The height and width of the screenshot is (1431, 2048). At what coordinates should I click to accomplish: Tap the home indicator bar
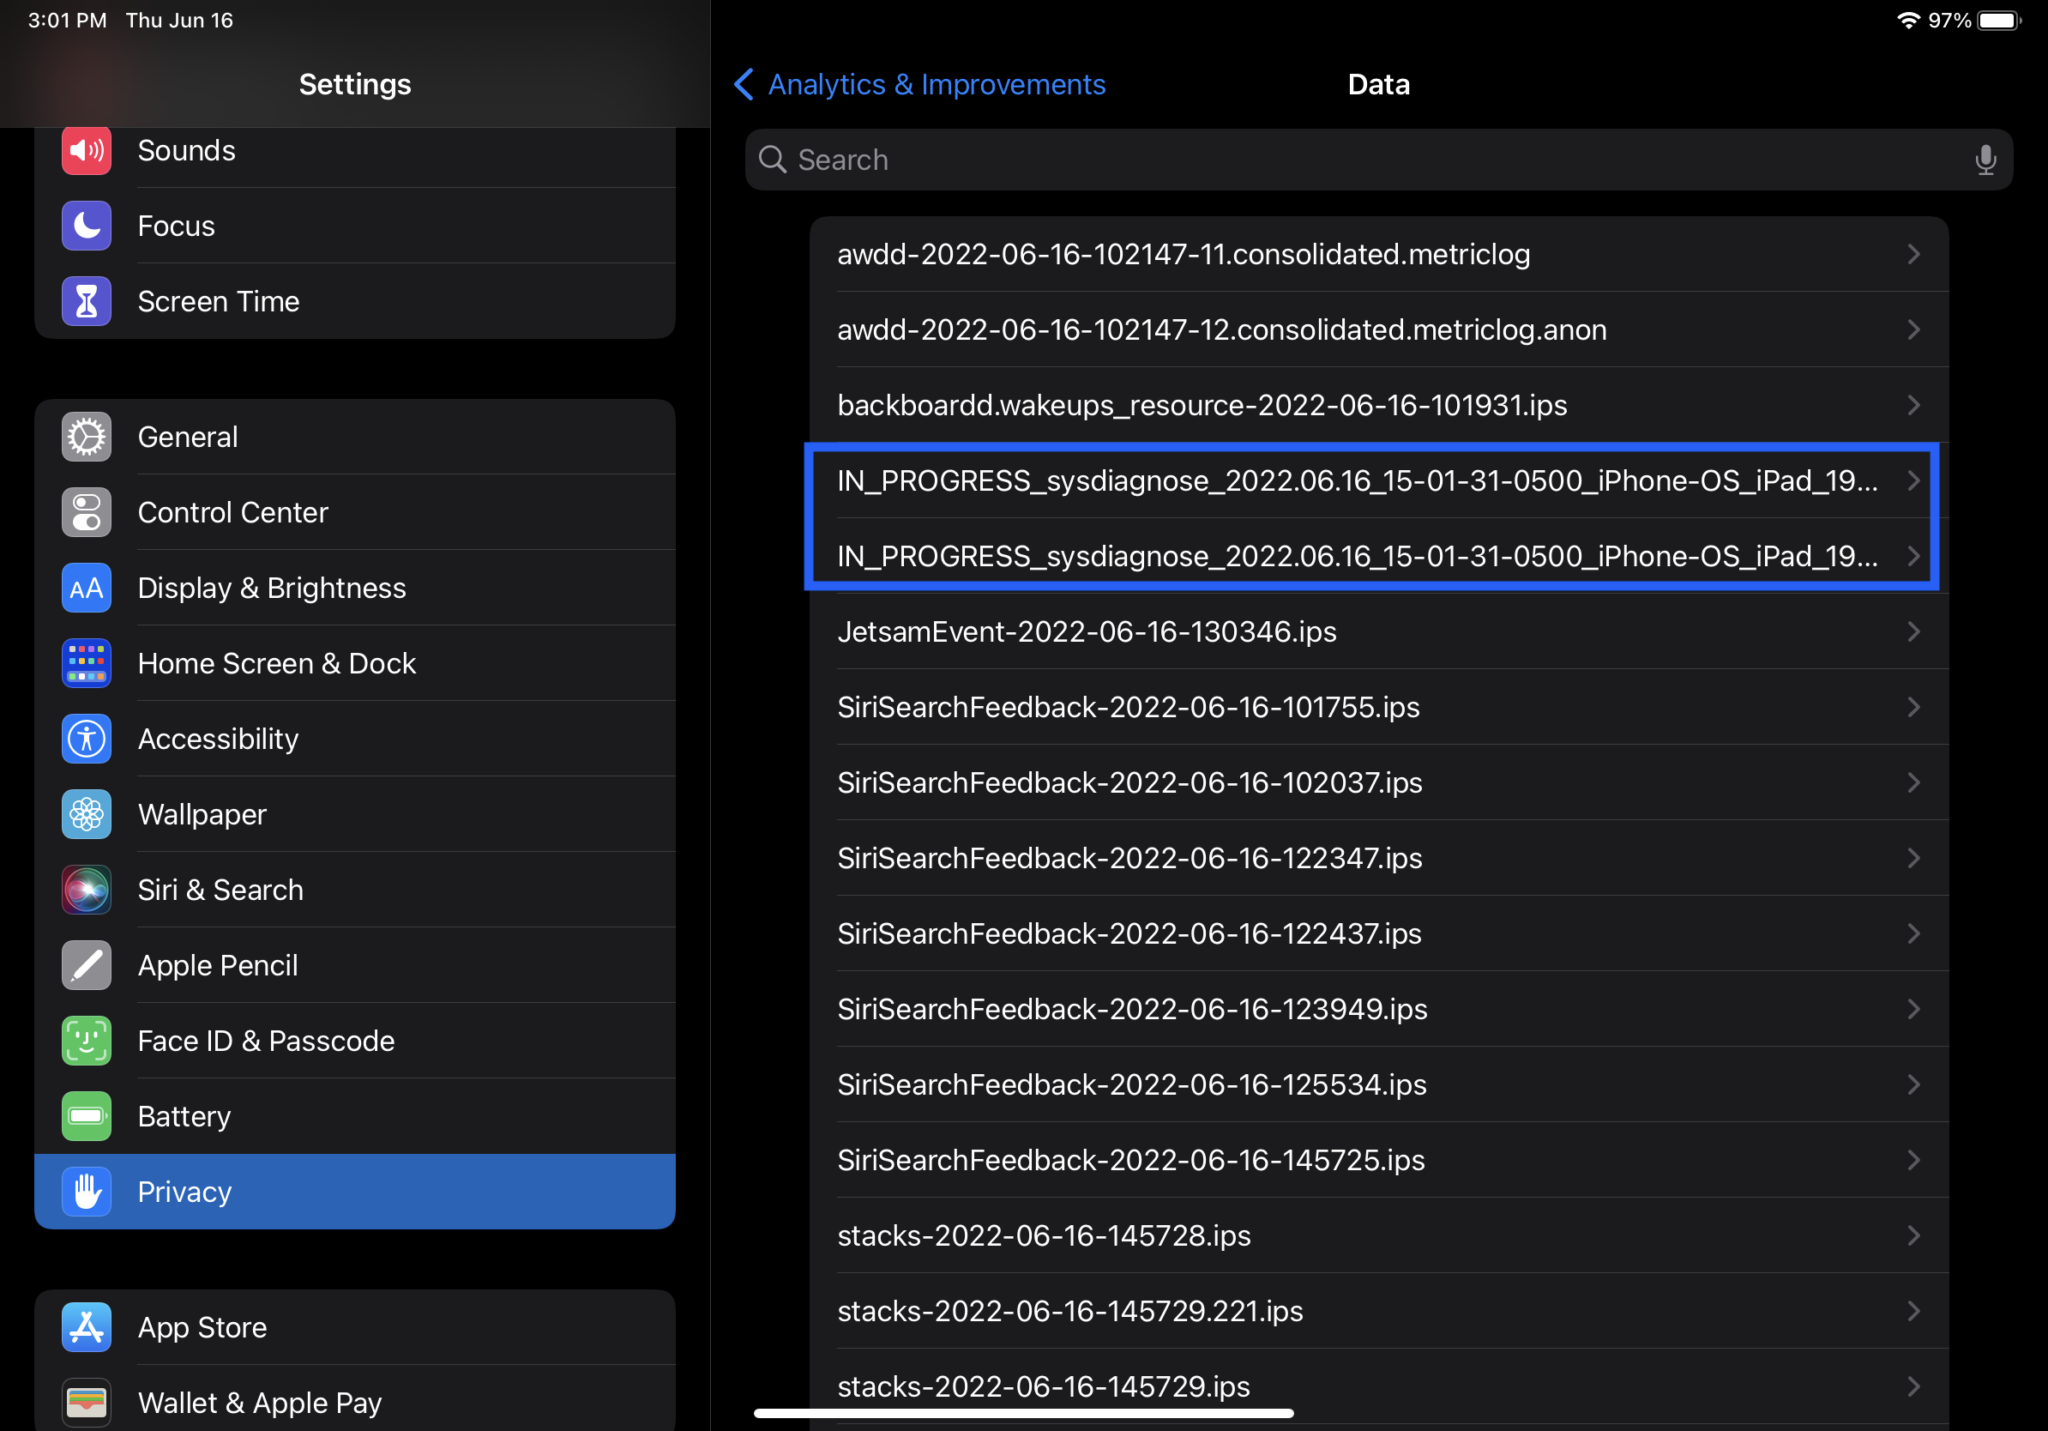(x=1024, y=1413)
